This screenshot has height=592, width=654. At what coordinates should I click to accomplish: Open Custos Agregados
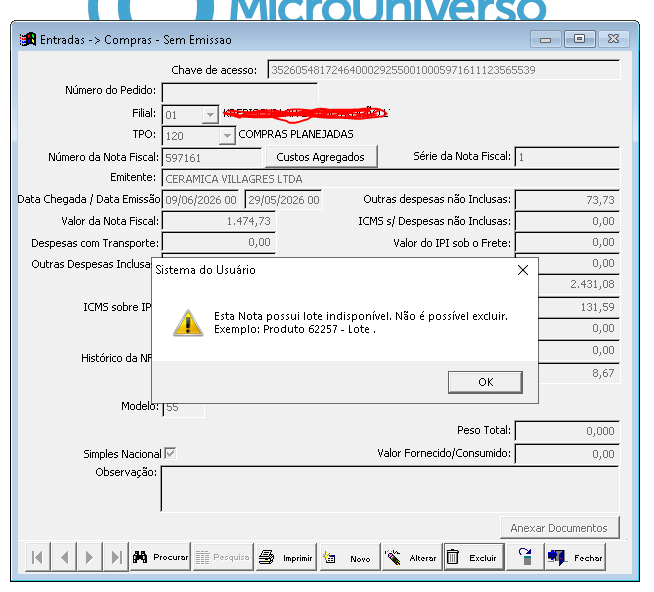(320, 157)
